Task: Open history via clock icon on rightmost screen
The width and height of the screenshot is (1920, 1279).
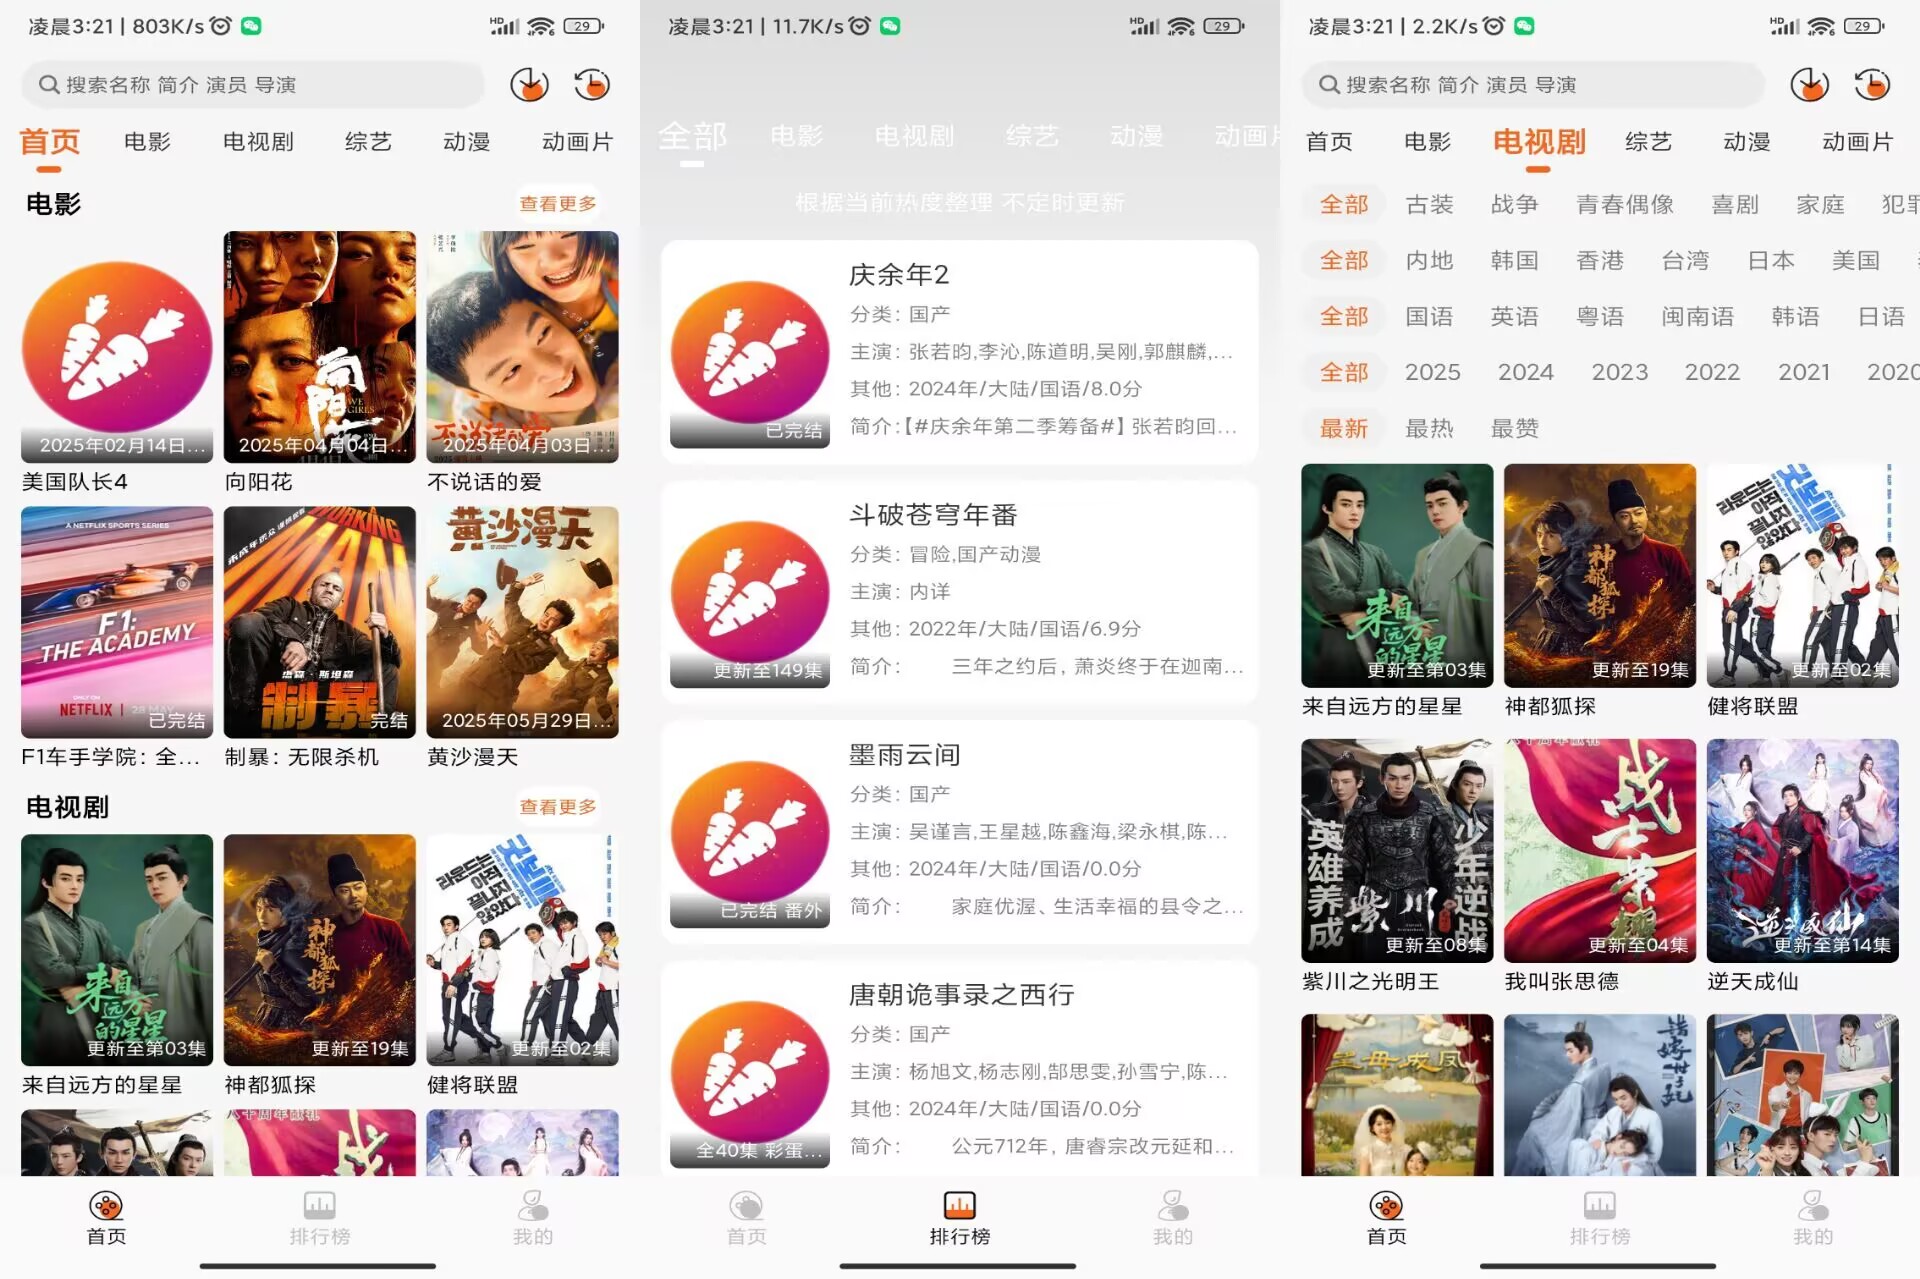Action: (1872, 85)
